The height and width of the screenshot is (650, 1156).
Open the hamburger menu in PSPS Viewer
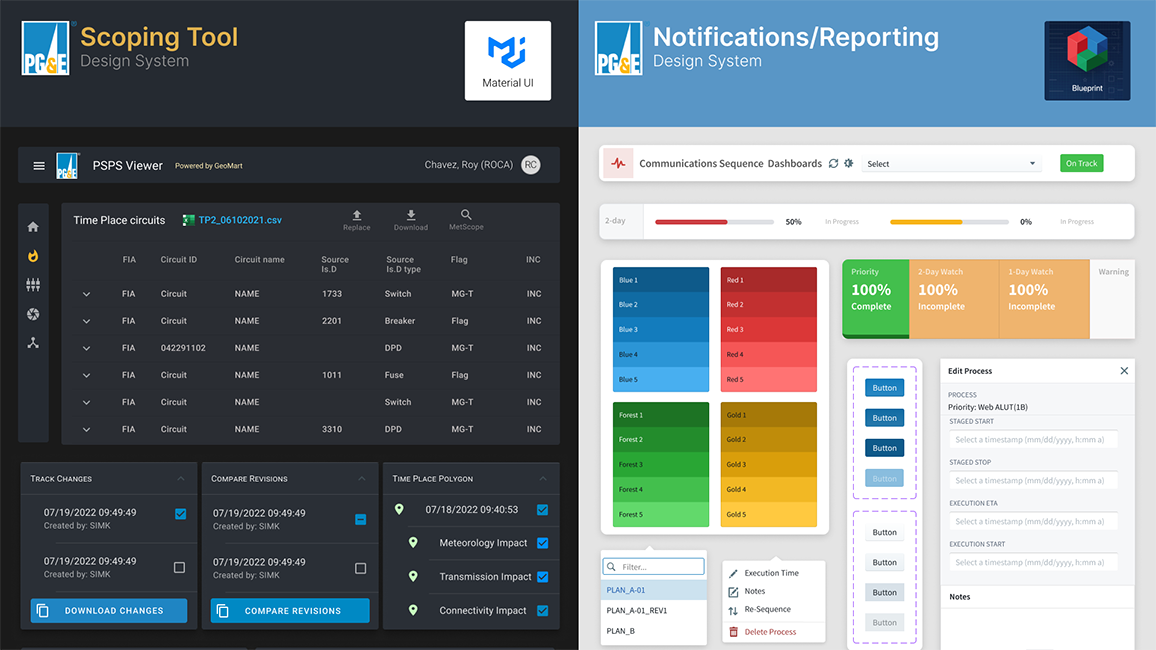38,165
